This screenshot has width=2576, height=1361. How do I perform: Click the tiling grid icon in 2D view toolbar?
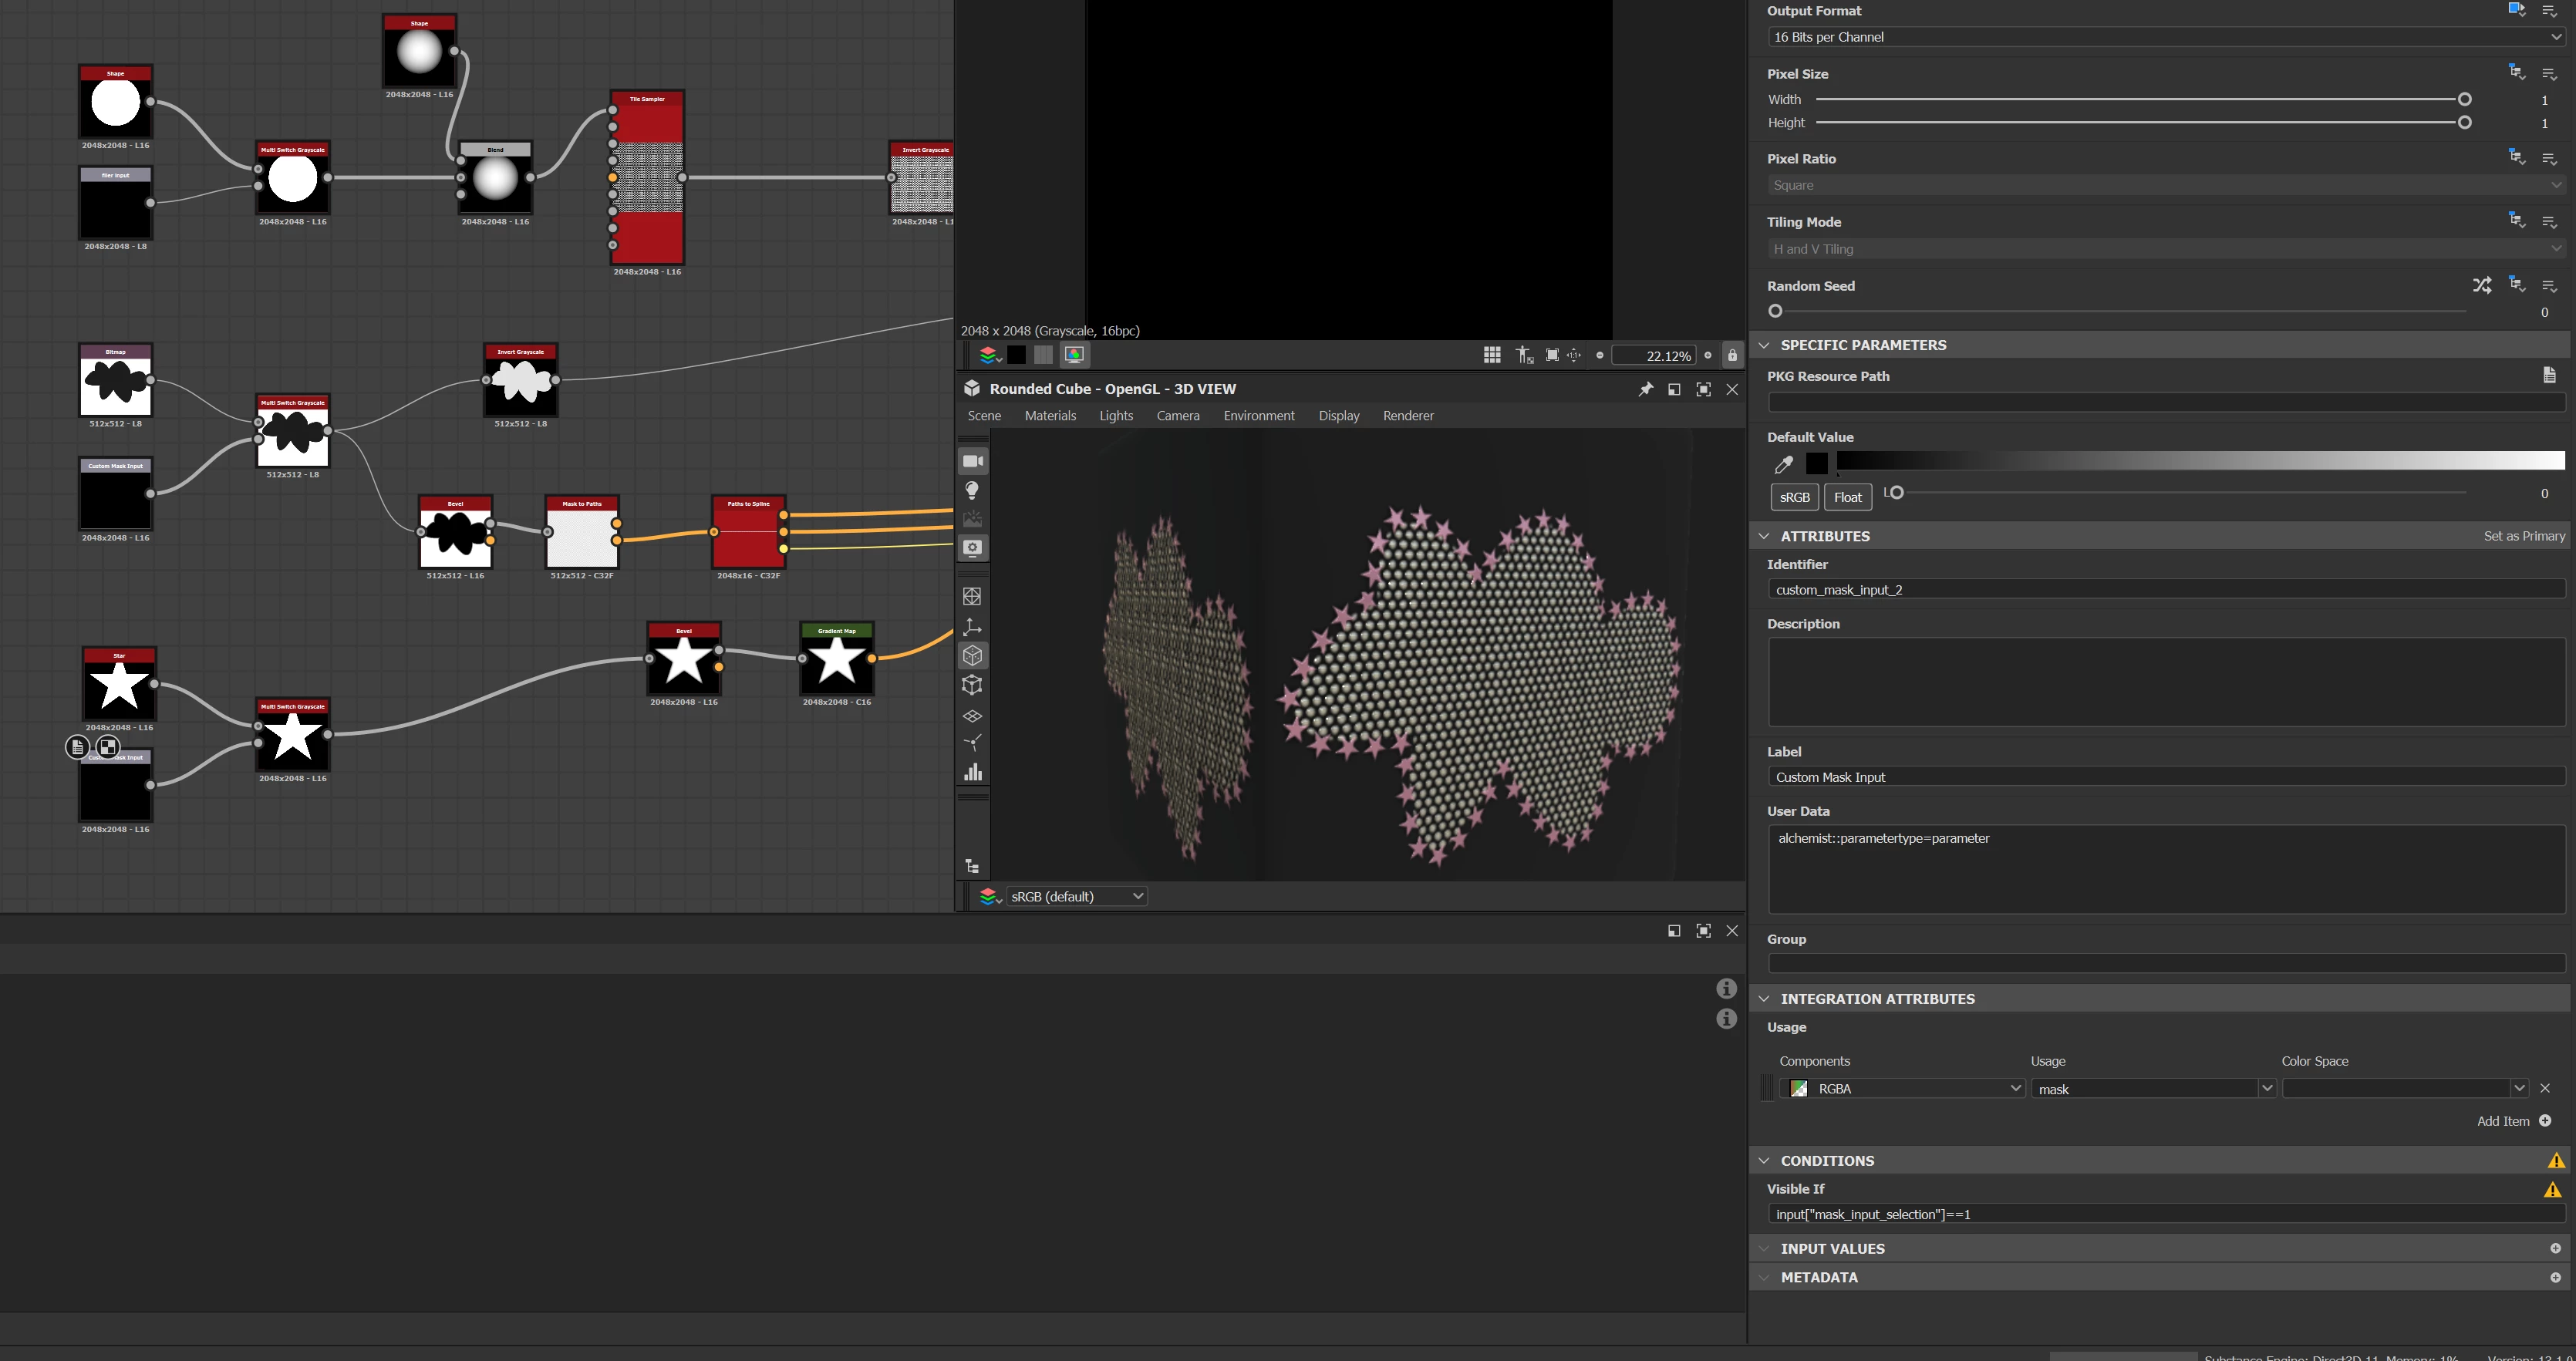tap(1491, 355)
